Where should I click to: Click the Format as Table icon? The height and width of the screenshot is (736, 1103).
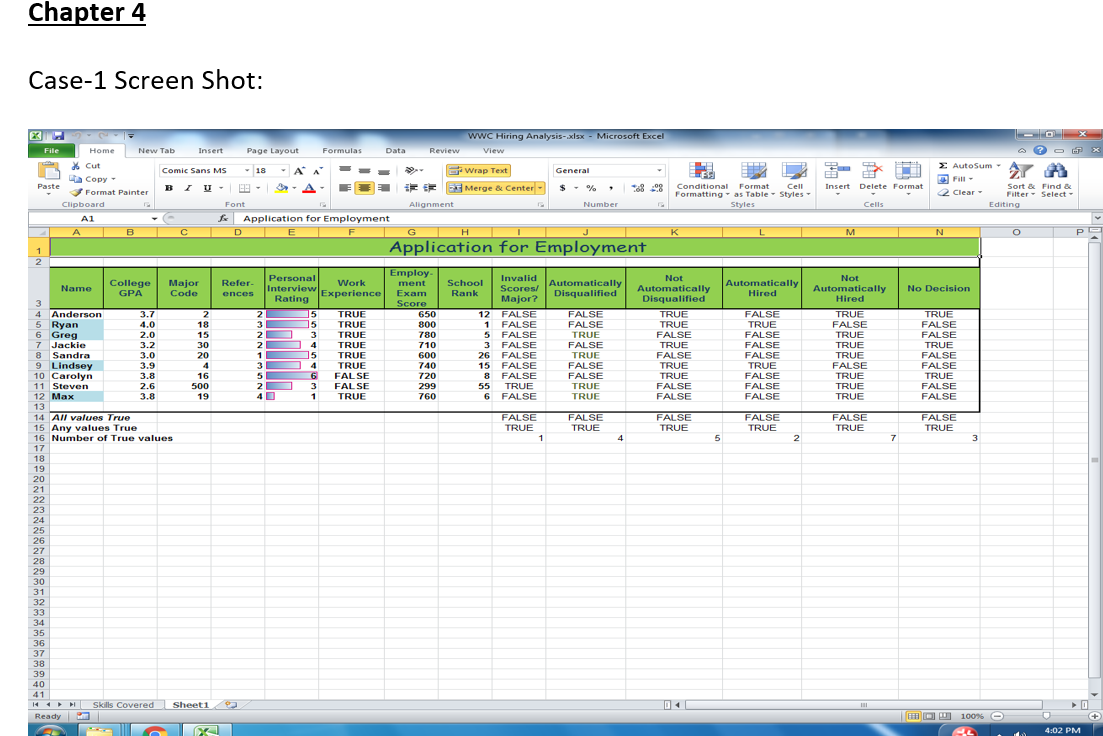753,170
